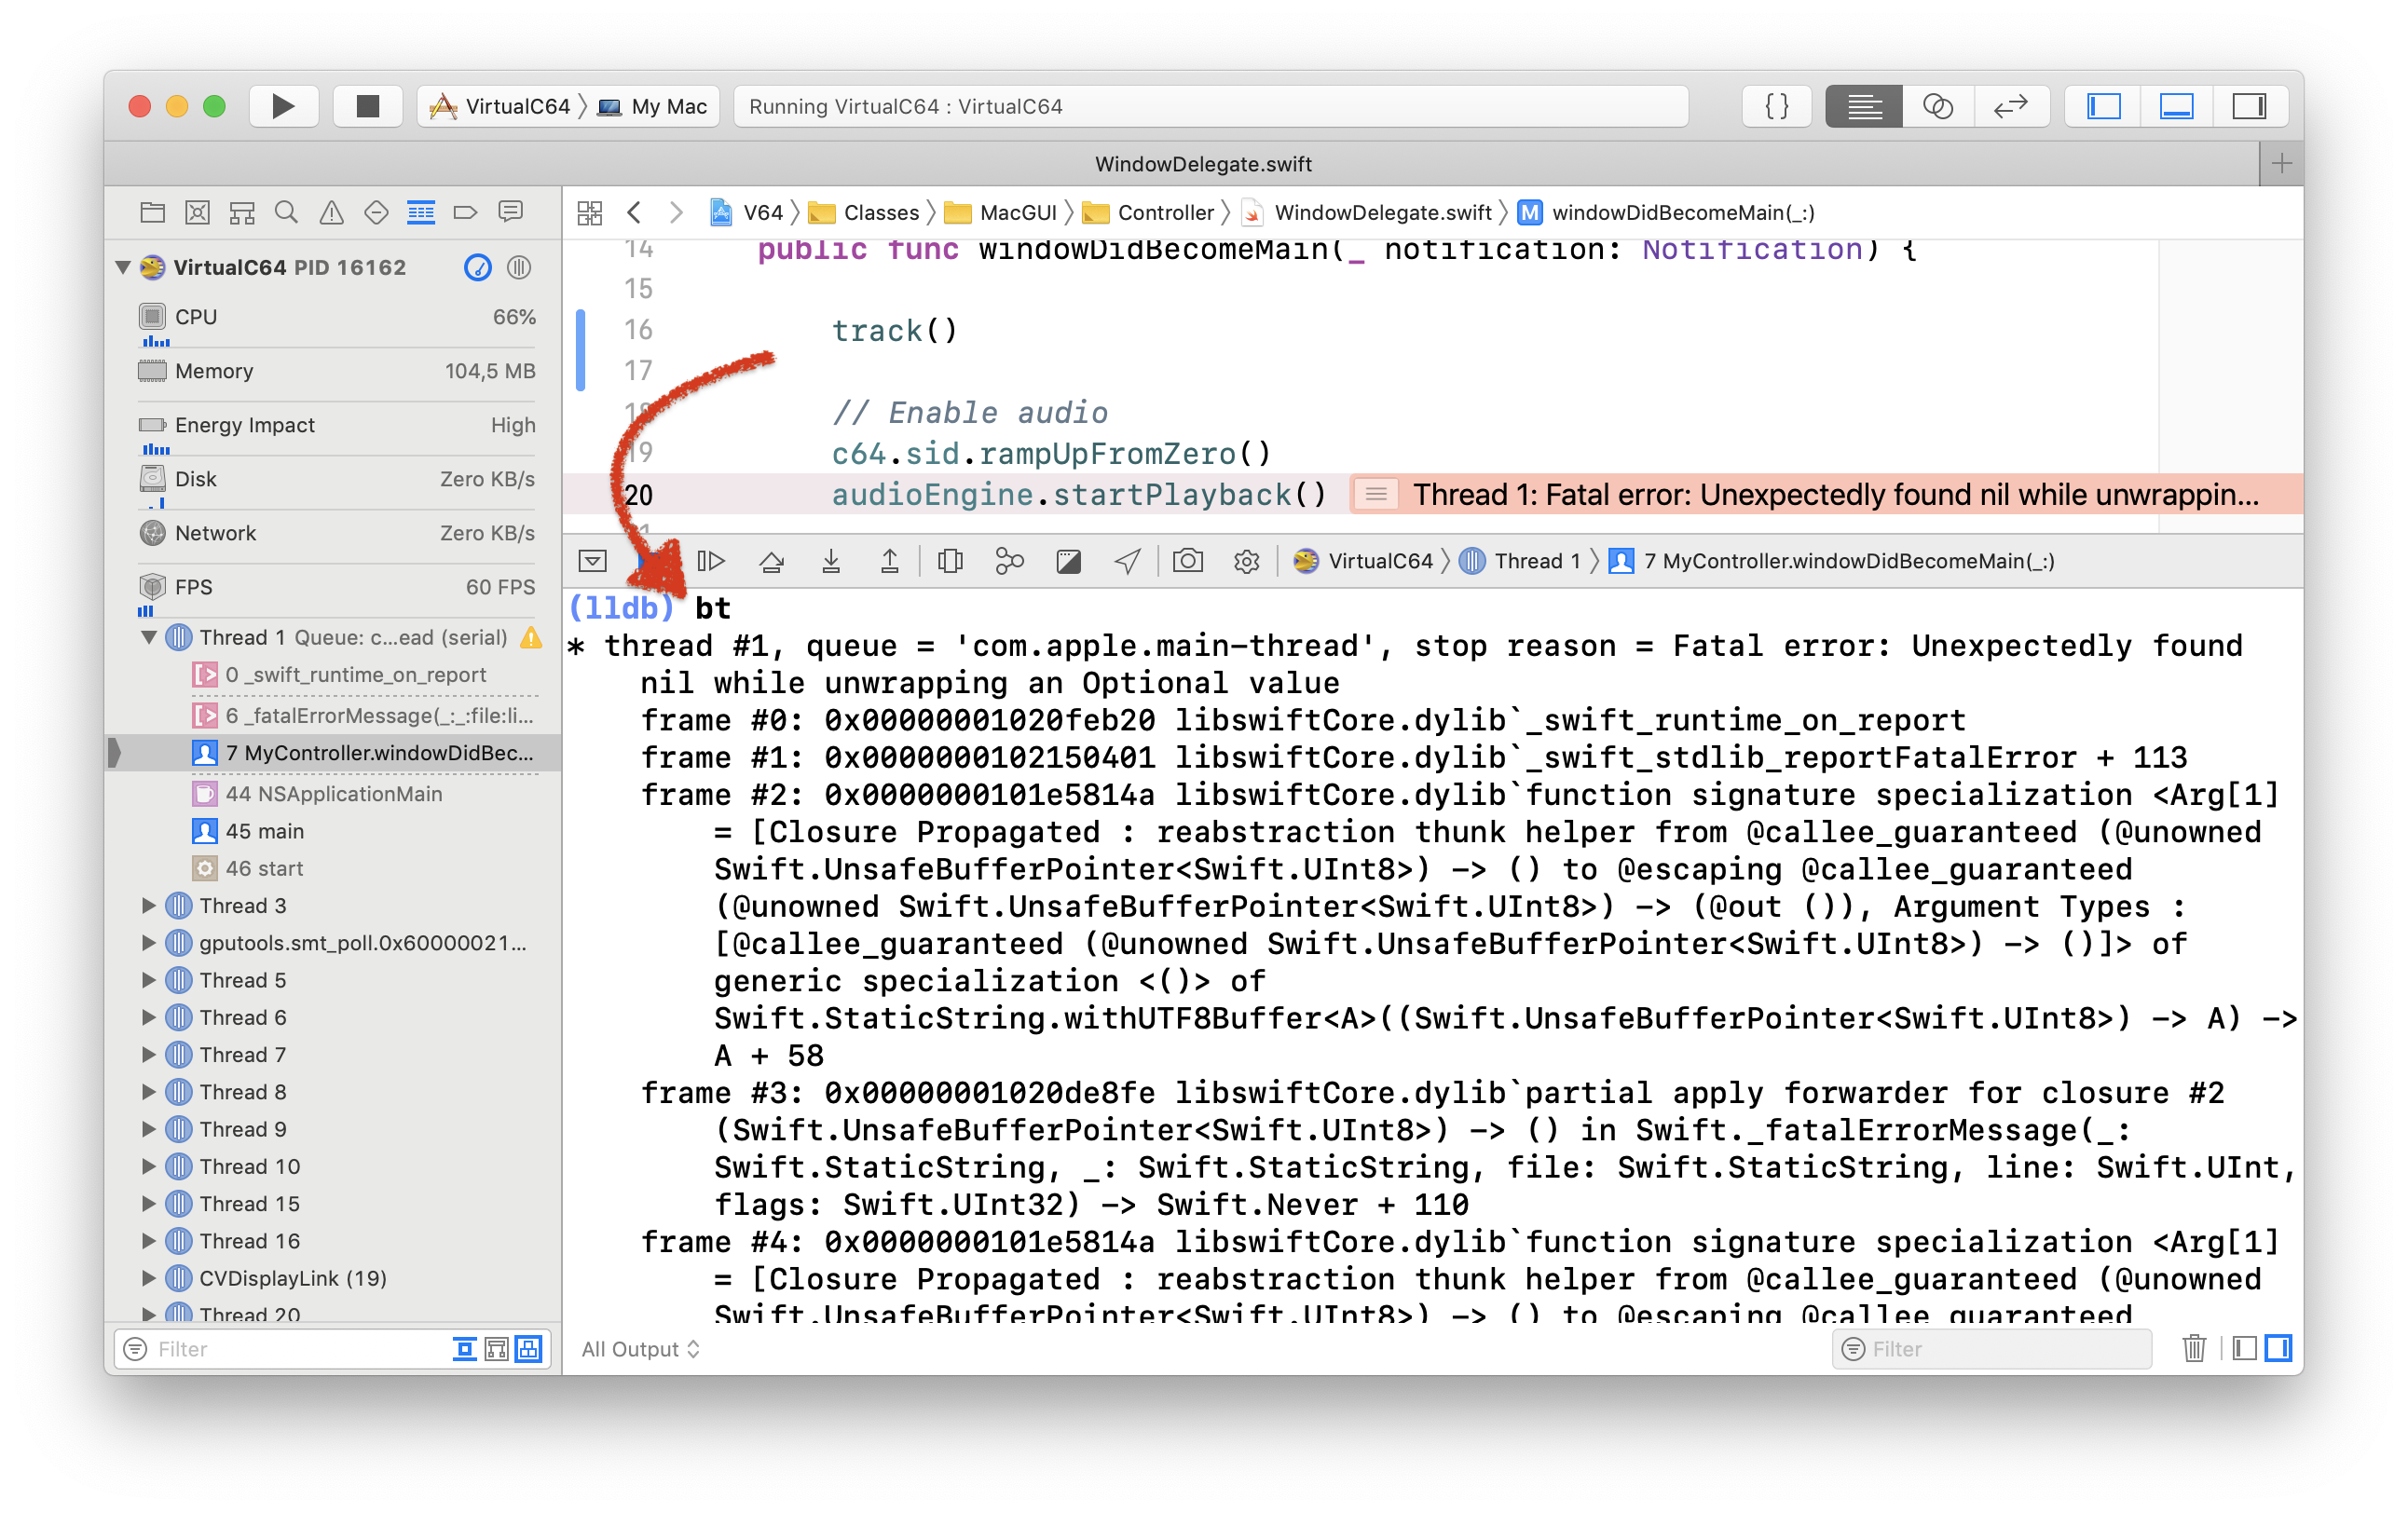Open the Breakpoint navigator

pos(465,213)
